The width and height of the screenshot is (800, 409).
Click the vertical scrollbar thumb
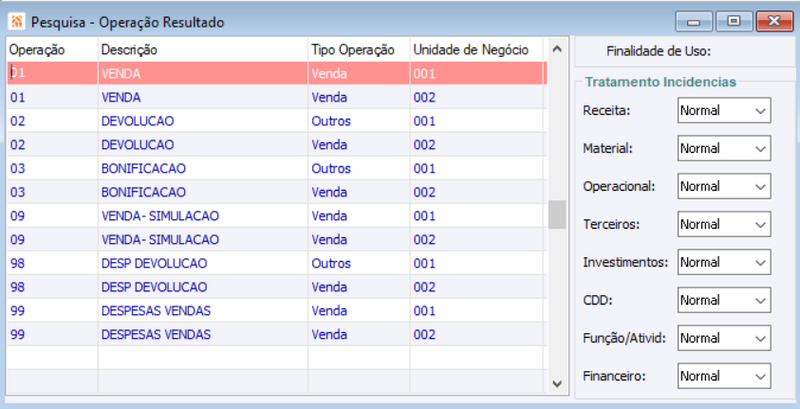[x=557, y=215]
